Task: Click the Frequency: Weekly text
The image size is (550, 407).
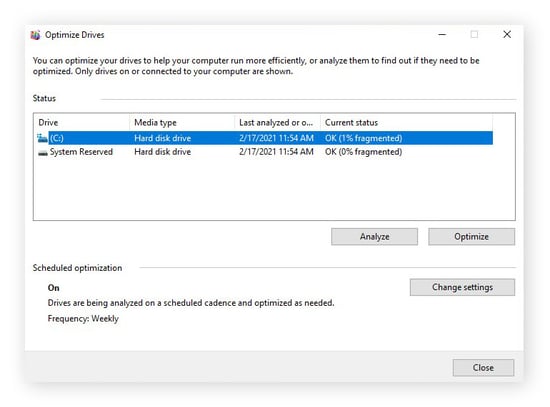Action: click(x=83, y=319)
